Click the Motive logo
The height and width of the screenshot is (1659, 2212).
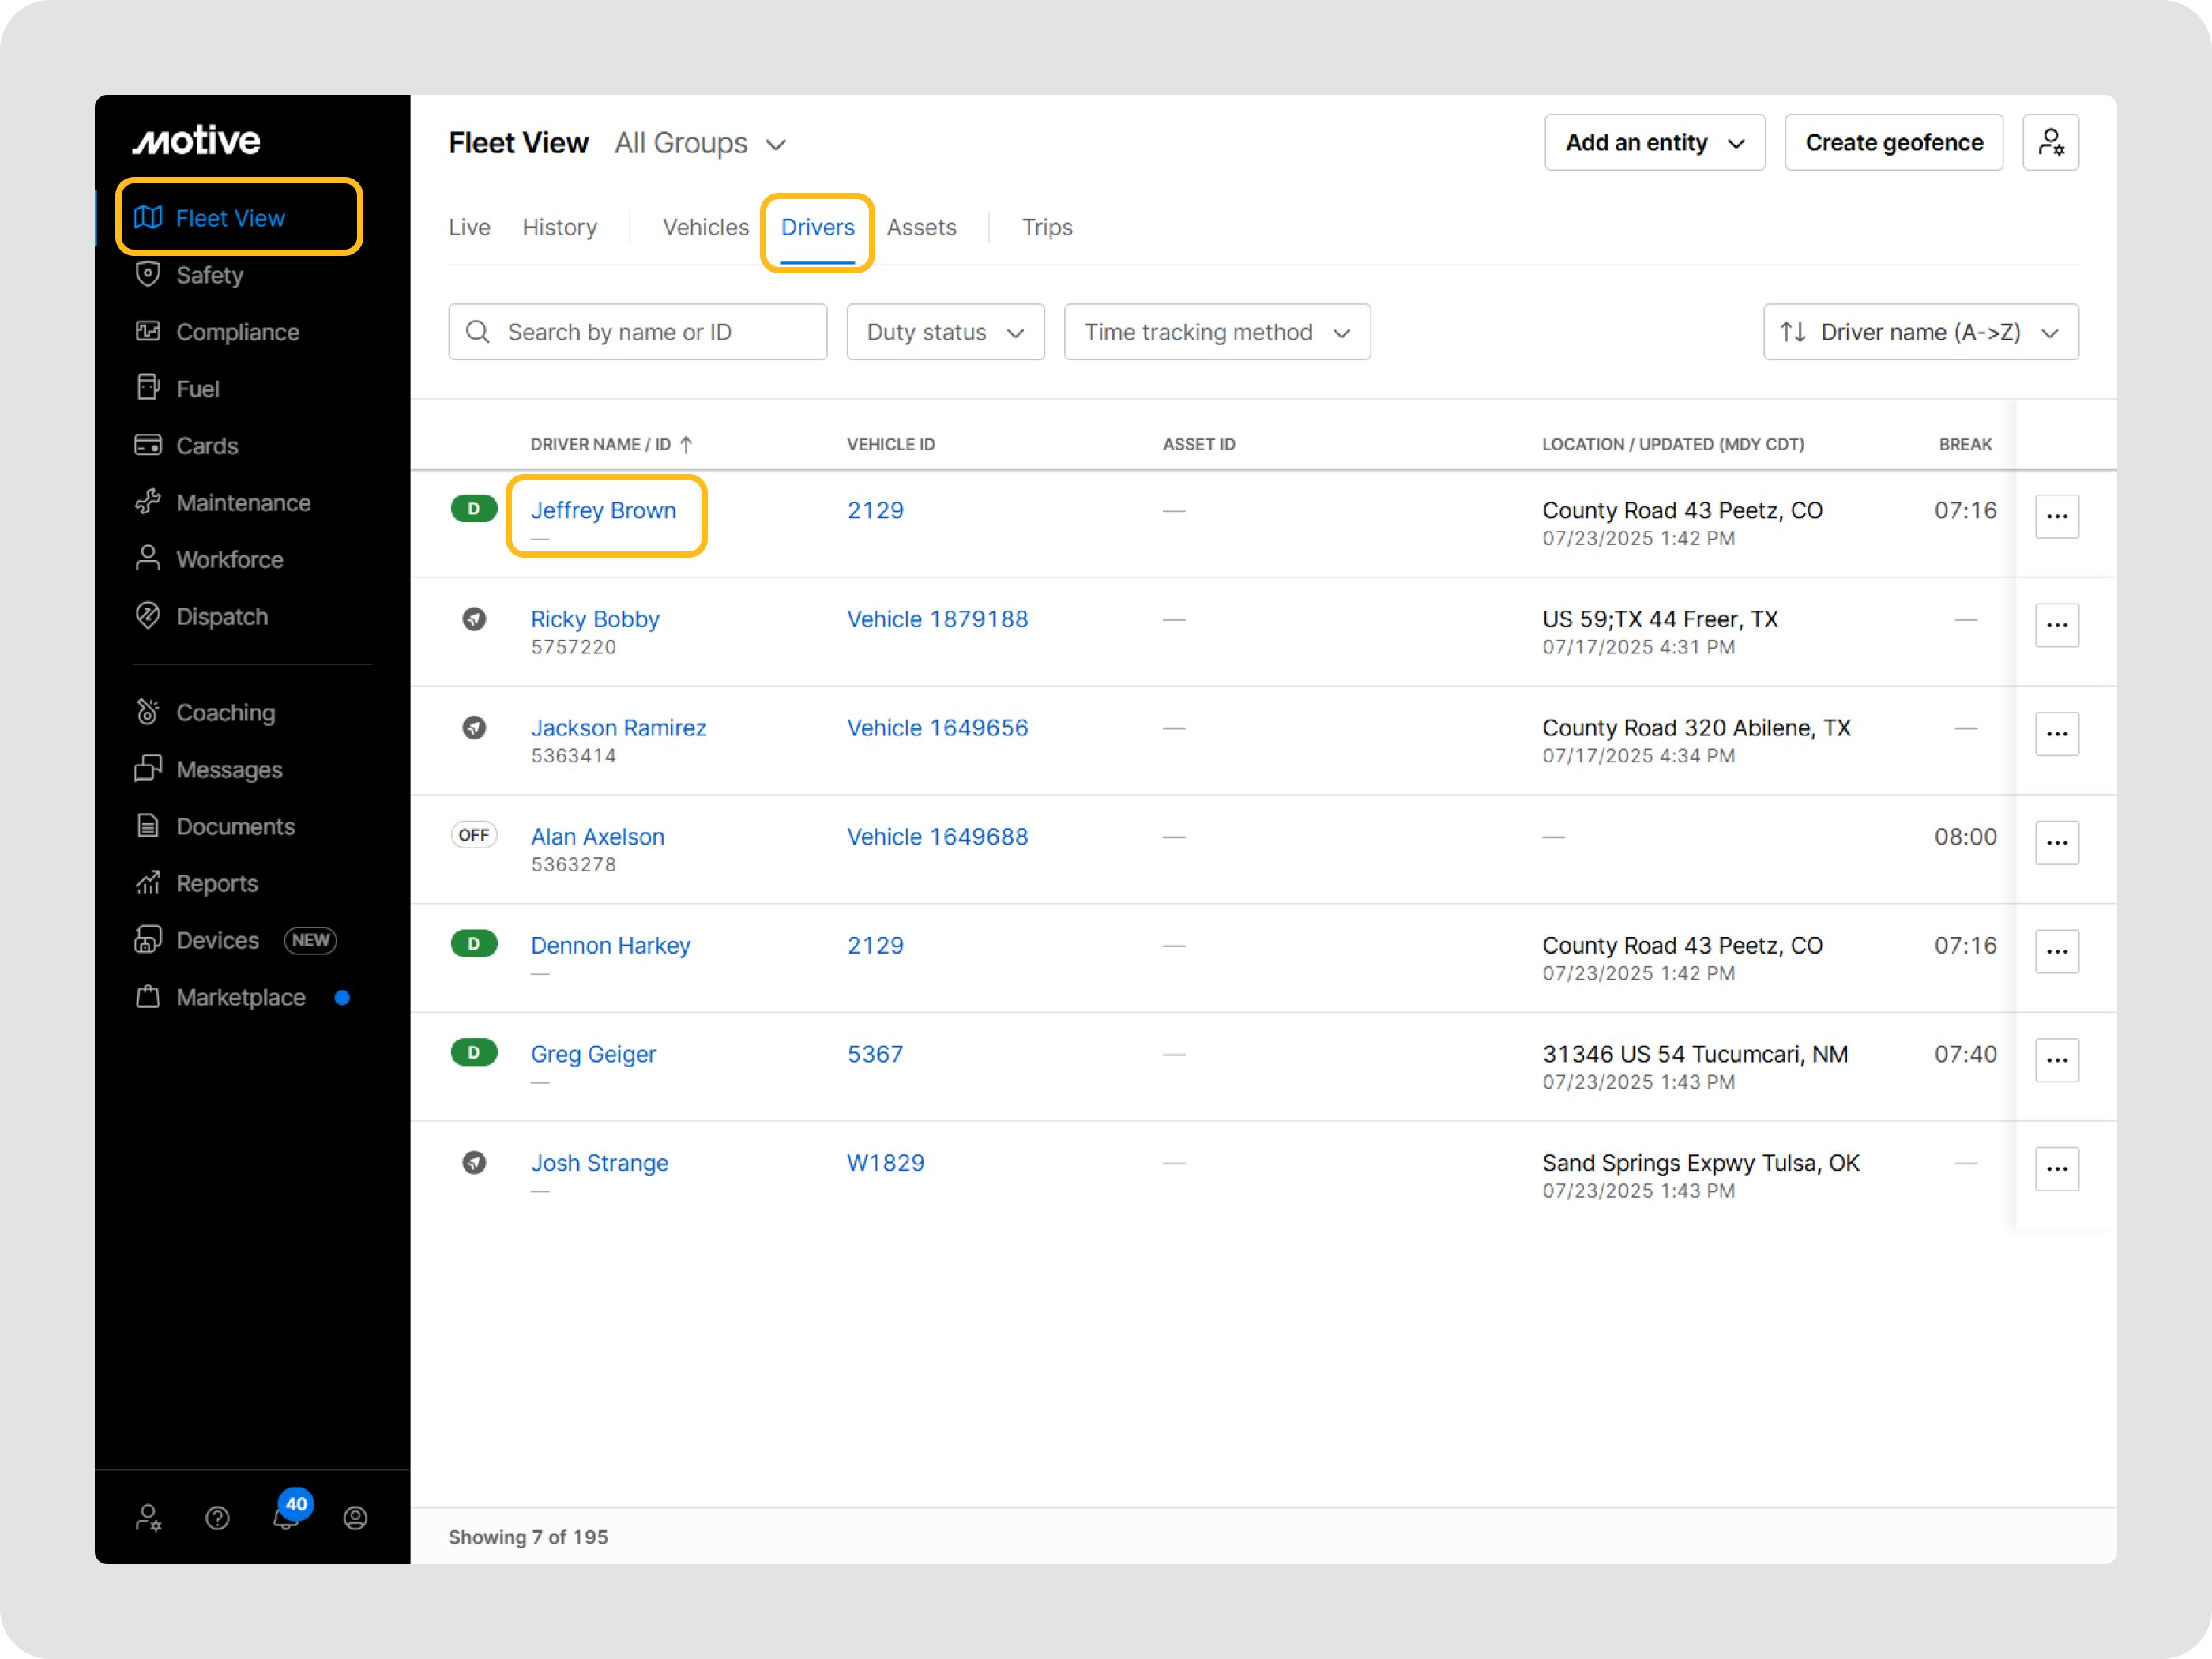coord(197,141)
